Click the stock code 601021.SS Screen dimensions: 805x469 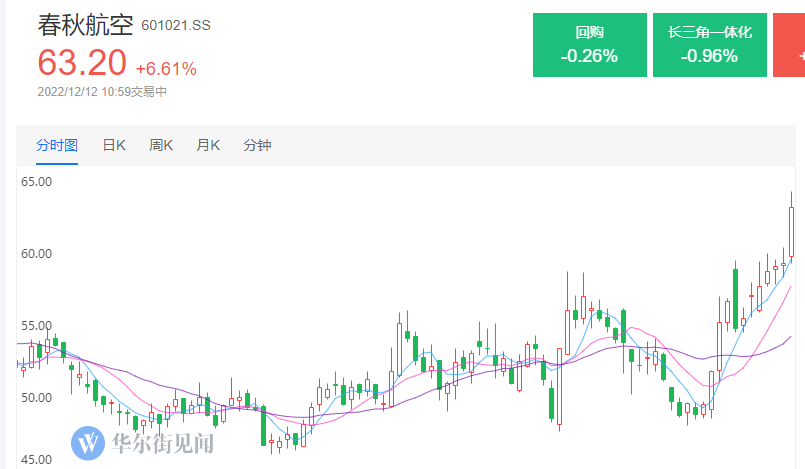click(x=176, y=26)
